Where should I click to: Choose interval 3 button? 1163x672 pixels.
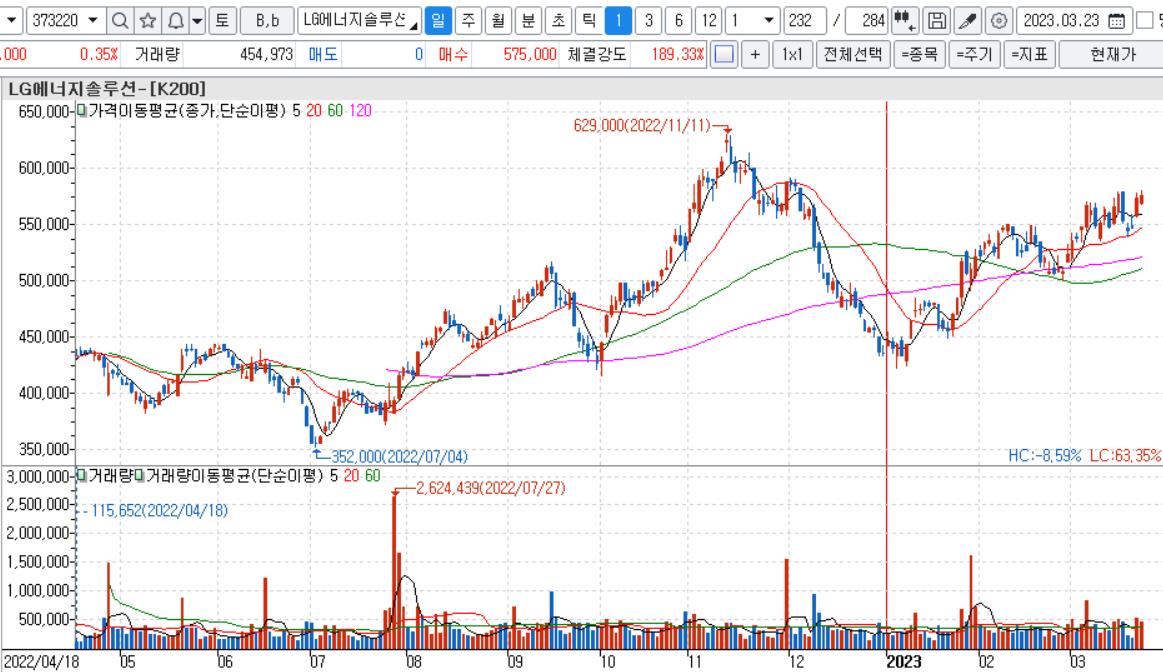(648, 21)
